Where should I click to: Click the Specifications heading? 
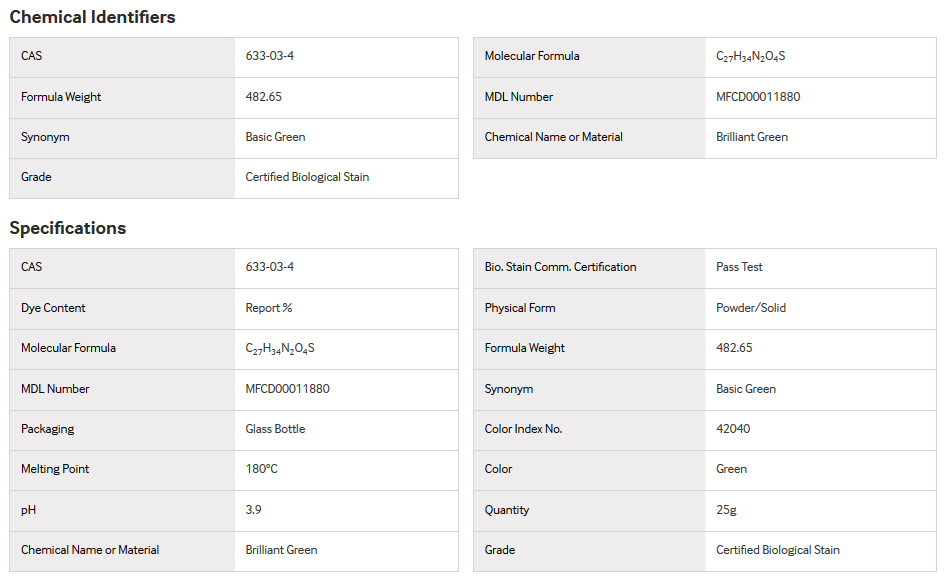pyautogui.click(x=68, y=228)
